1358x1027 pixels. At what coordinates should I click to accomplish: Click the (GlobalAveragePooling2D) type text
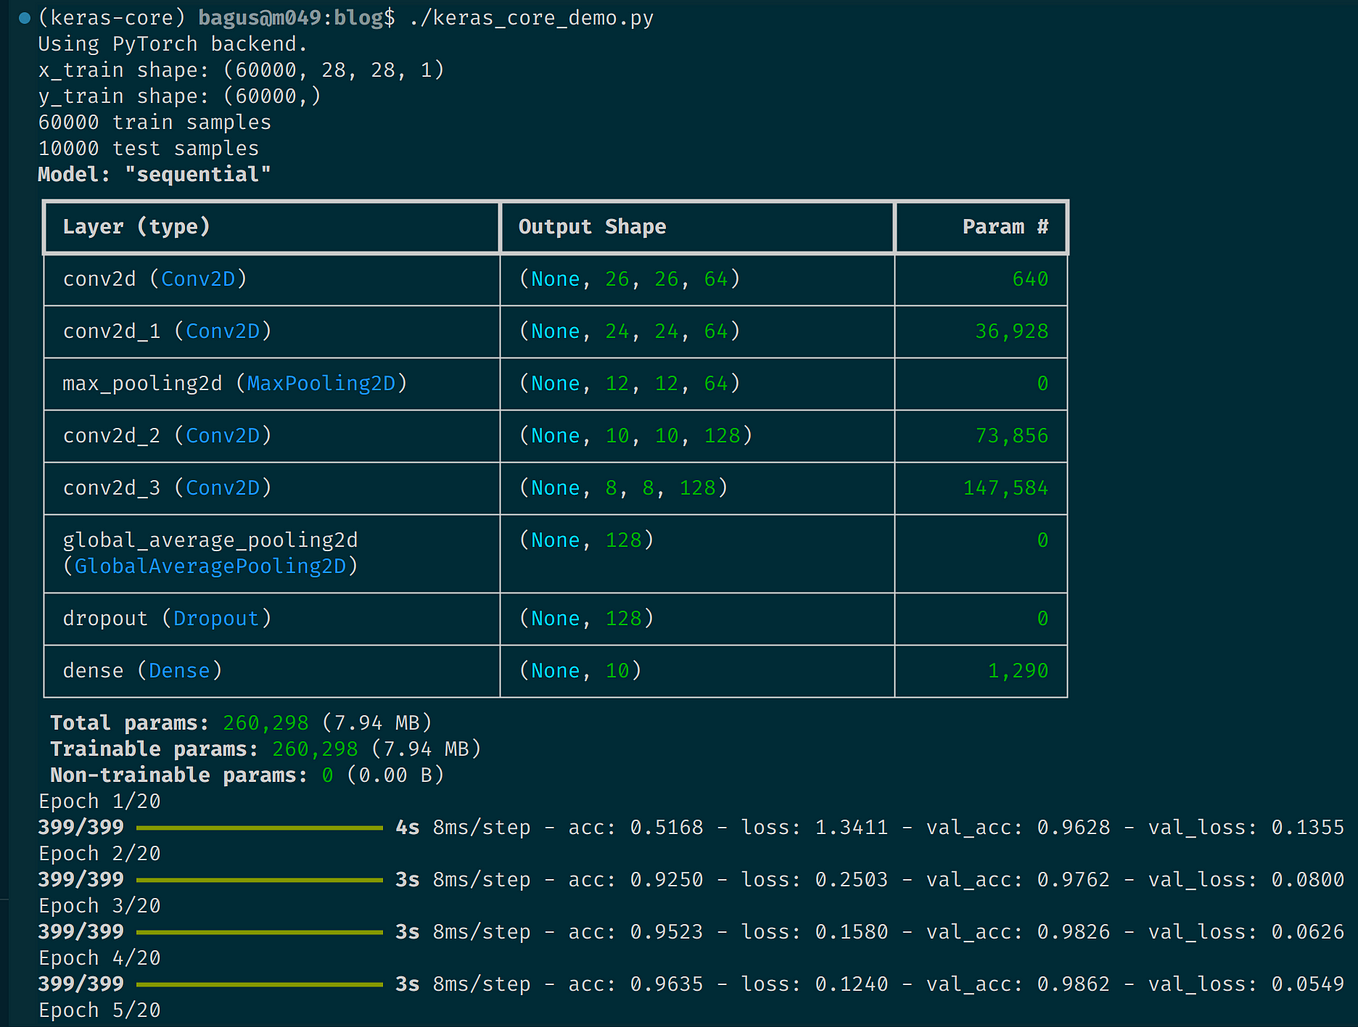pos(210,566)
